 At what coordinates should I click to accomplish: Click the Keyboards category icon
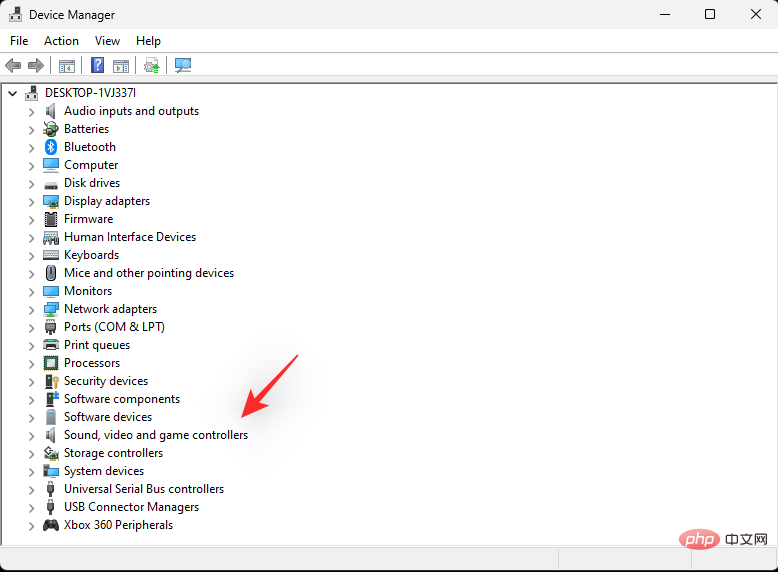[51, 255]
